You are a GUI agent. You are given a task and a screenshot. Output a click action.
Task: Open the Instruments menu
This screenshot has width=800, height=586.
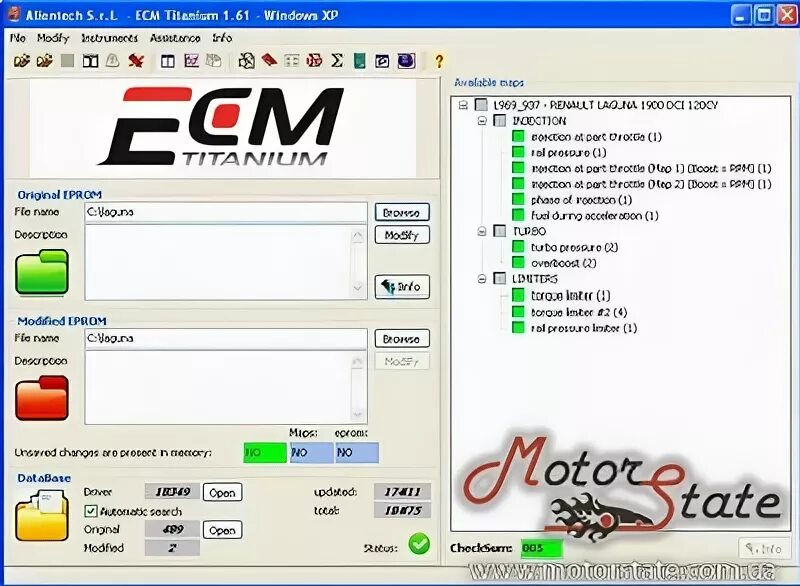click(110, 38)
